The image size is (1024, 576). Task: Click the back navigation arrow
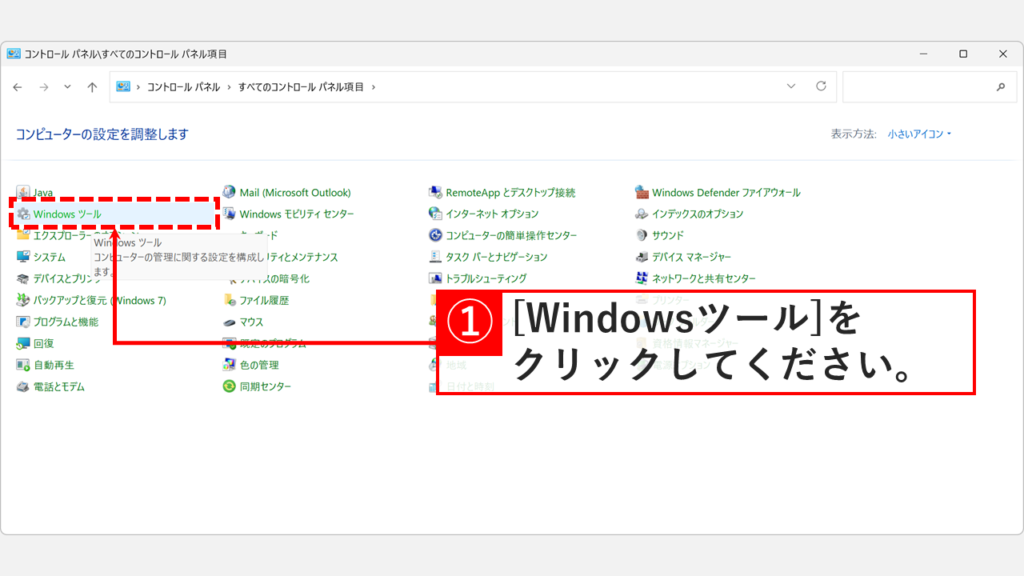point(18,86)
